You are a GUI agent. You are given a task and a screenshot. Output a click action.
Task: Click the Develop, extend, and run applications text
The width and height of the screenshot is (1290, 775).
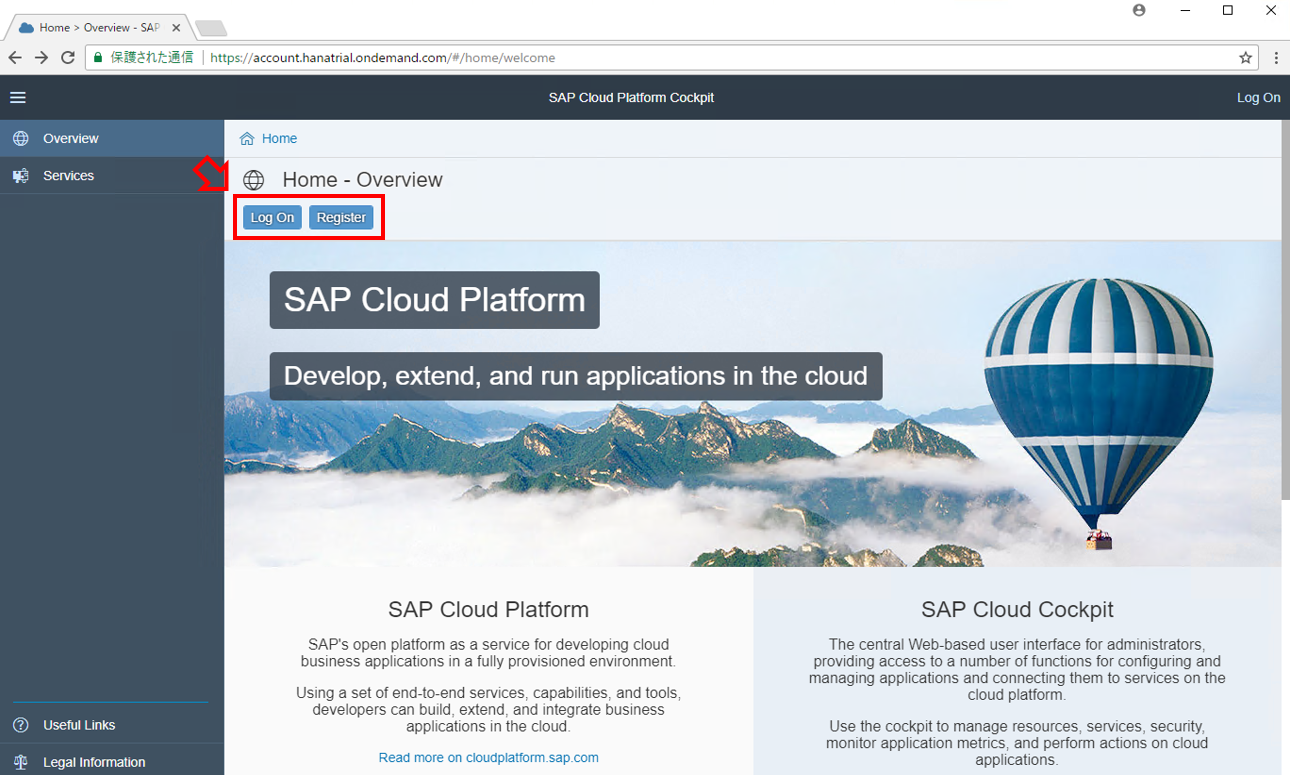pyautogui.click(x=576, y=376)
